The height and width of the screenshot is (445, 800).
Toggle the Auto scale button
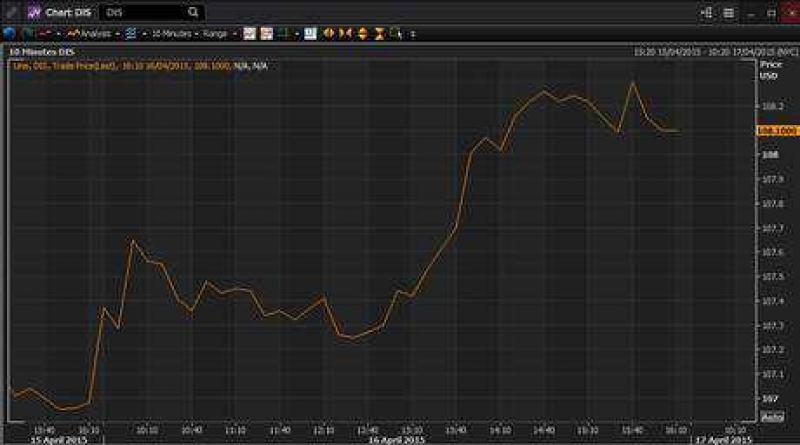772,416
